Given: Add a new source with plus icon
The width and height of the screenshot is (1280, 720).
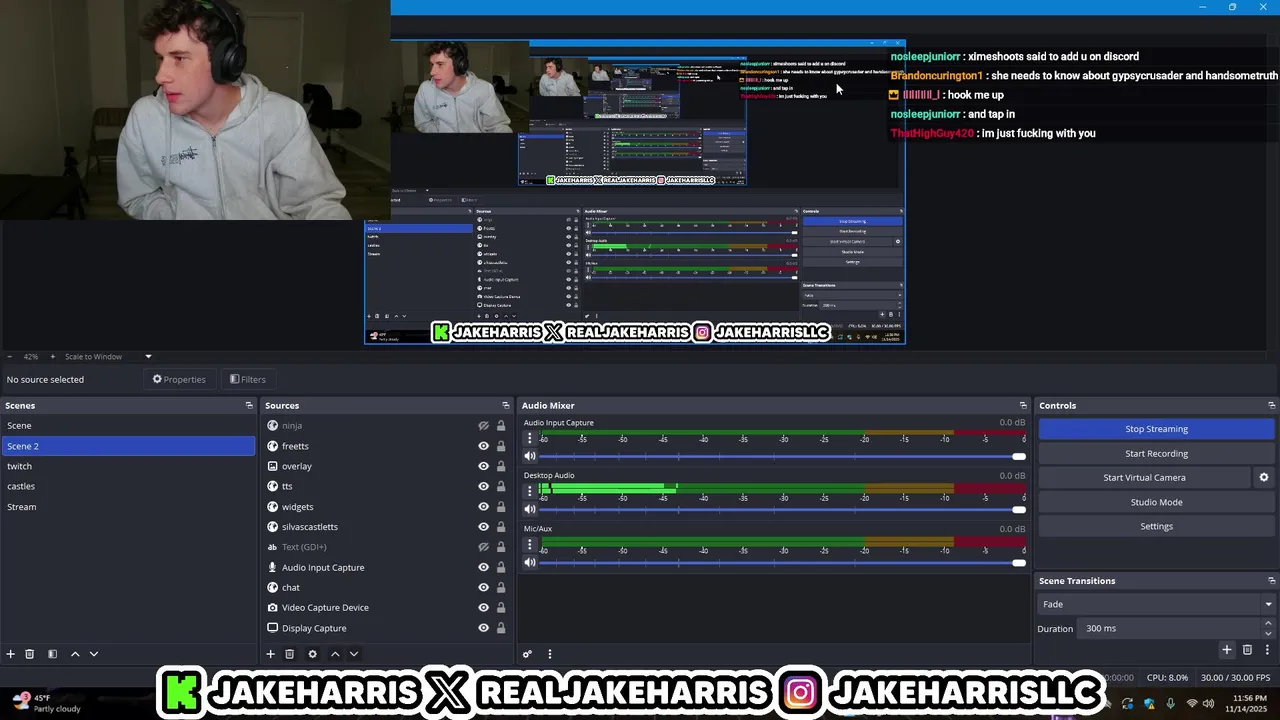Looking at the screenshot, I should coord(270,654).
